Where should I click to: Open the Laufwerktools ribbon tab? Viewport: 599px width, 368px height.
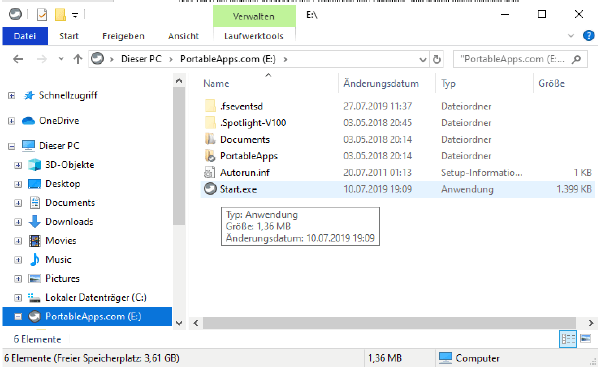(x=254, y=36)
